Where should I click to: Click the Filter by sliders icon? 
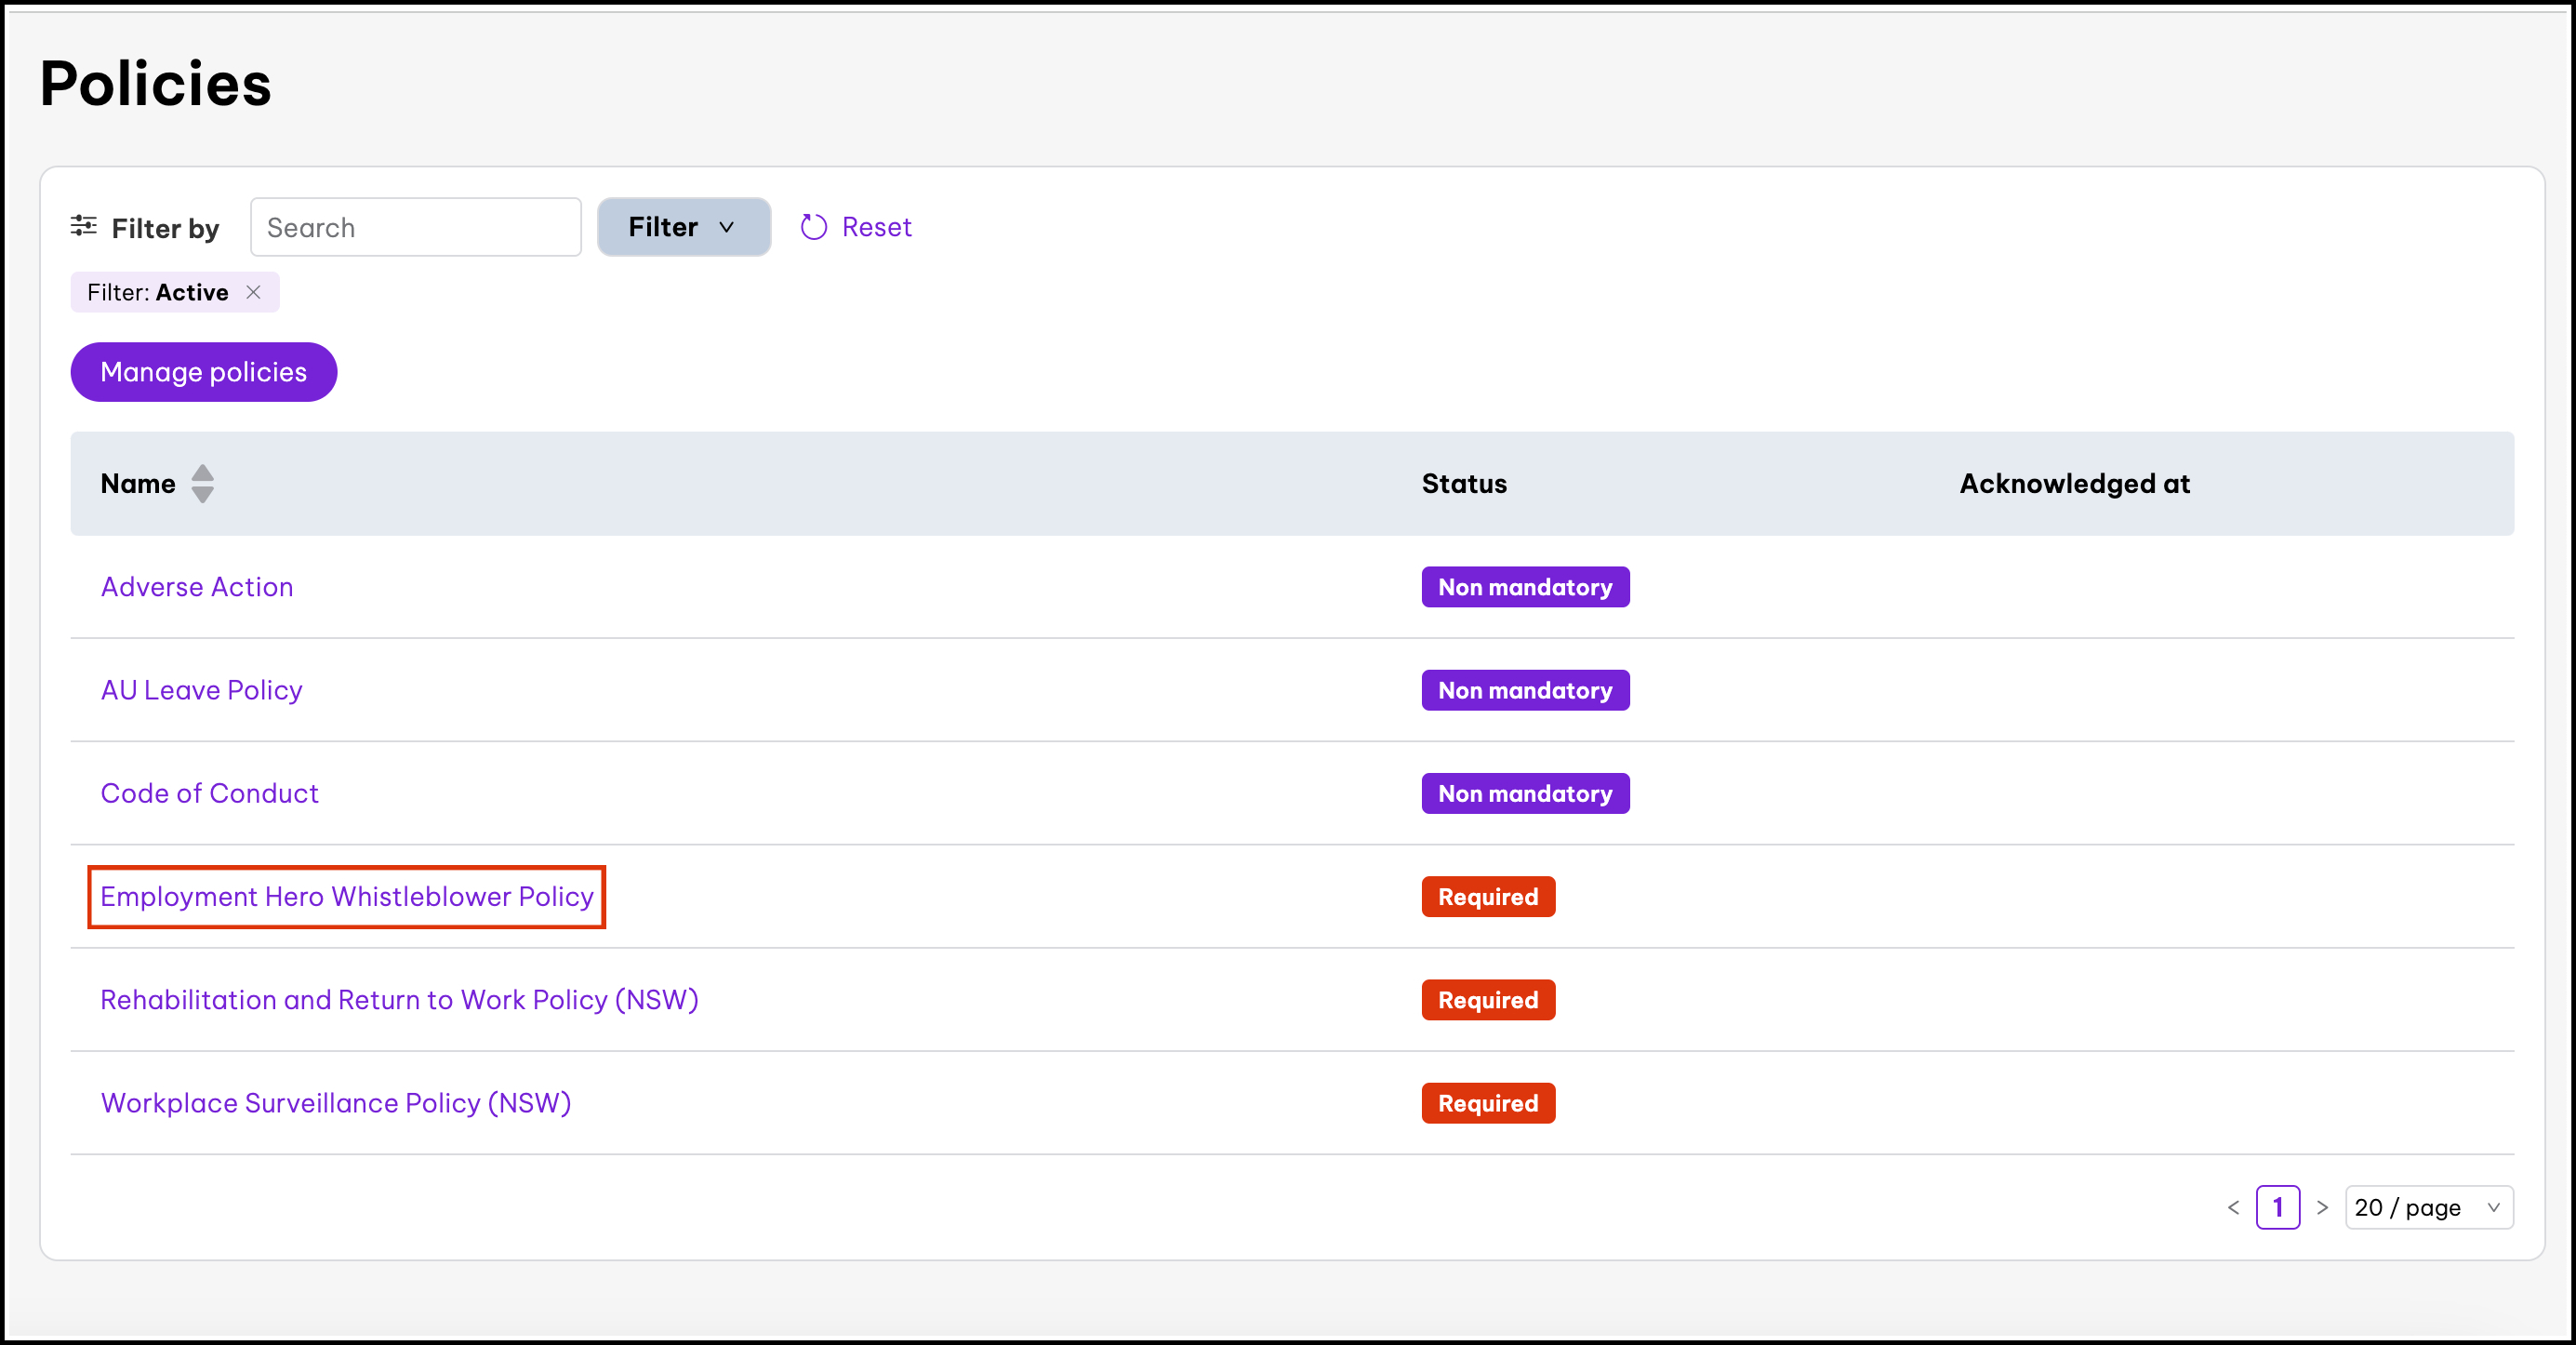[83, 226]
